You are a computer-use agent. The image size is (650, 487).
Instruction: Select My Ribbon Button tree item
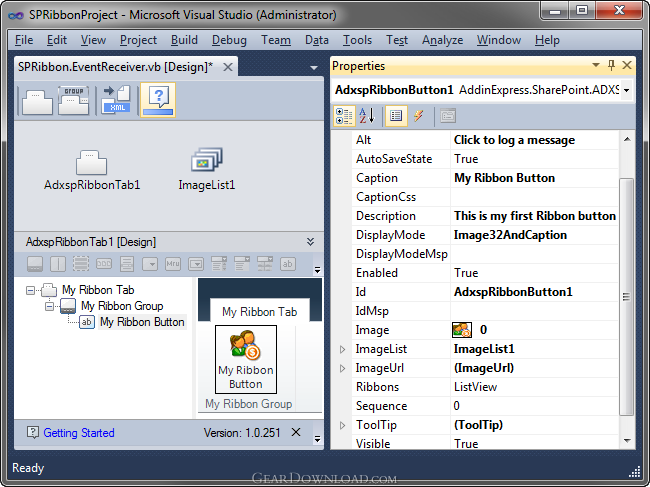[142, 322]
